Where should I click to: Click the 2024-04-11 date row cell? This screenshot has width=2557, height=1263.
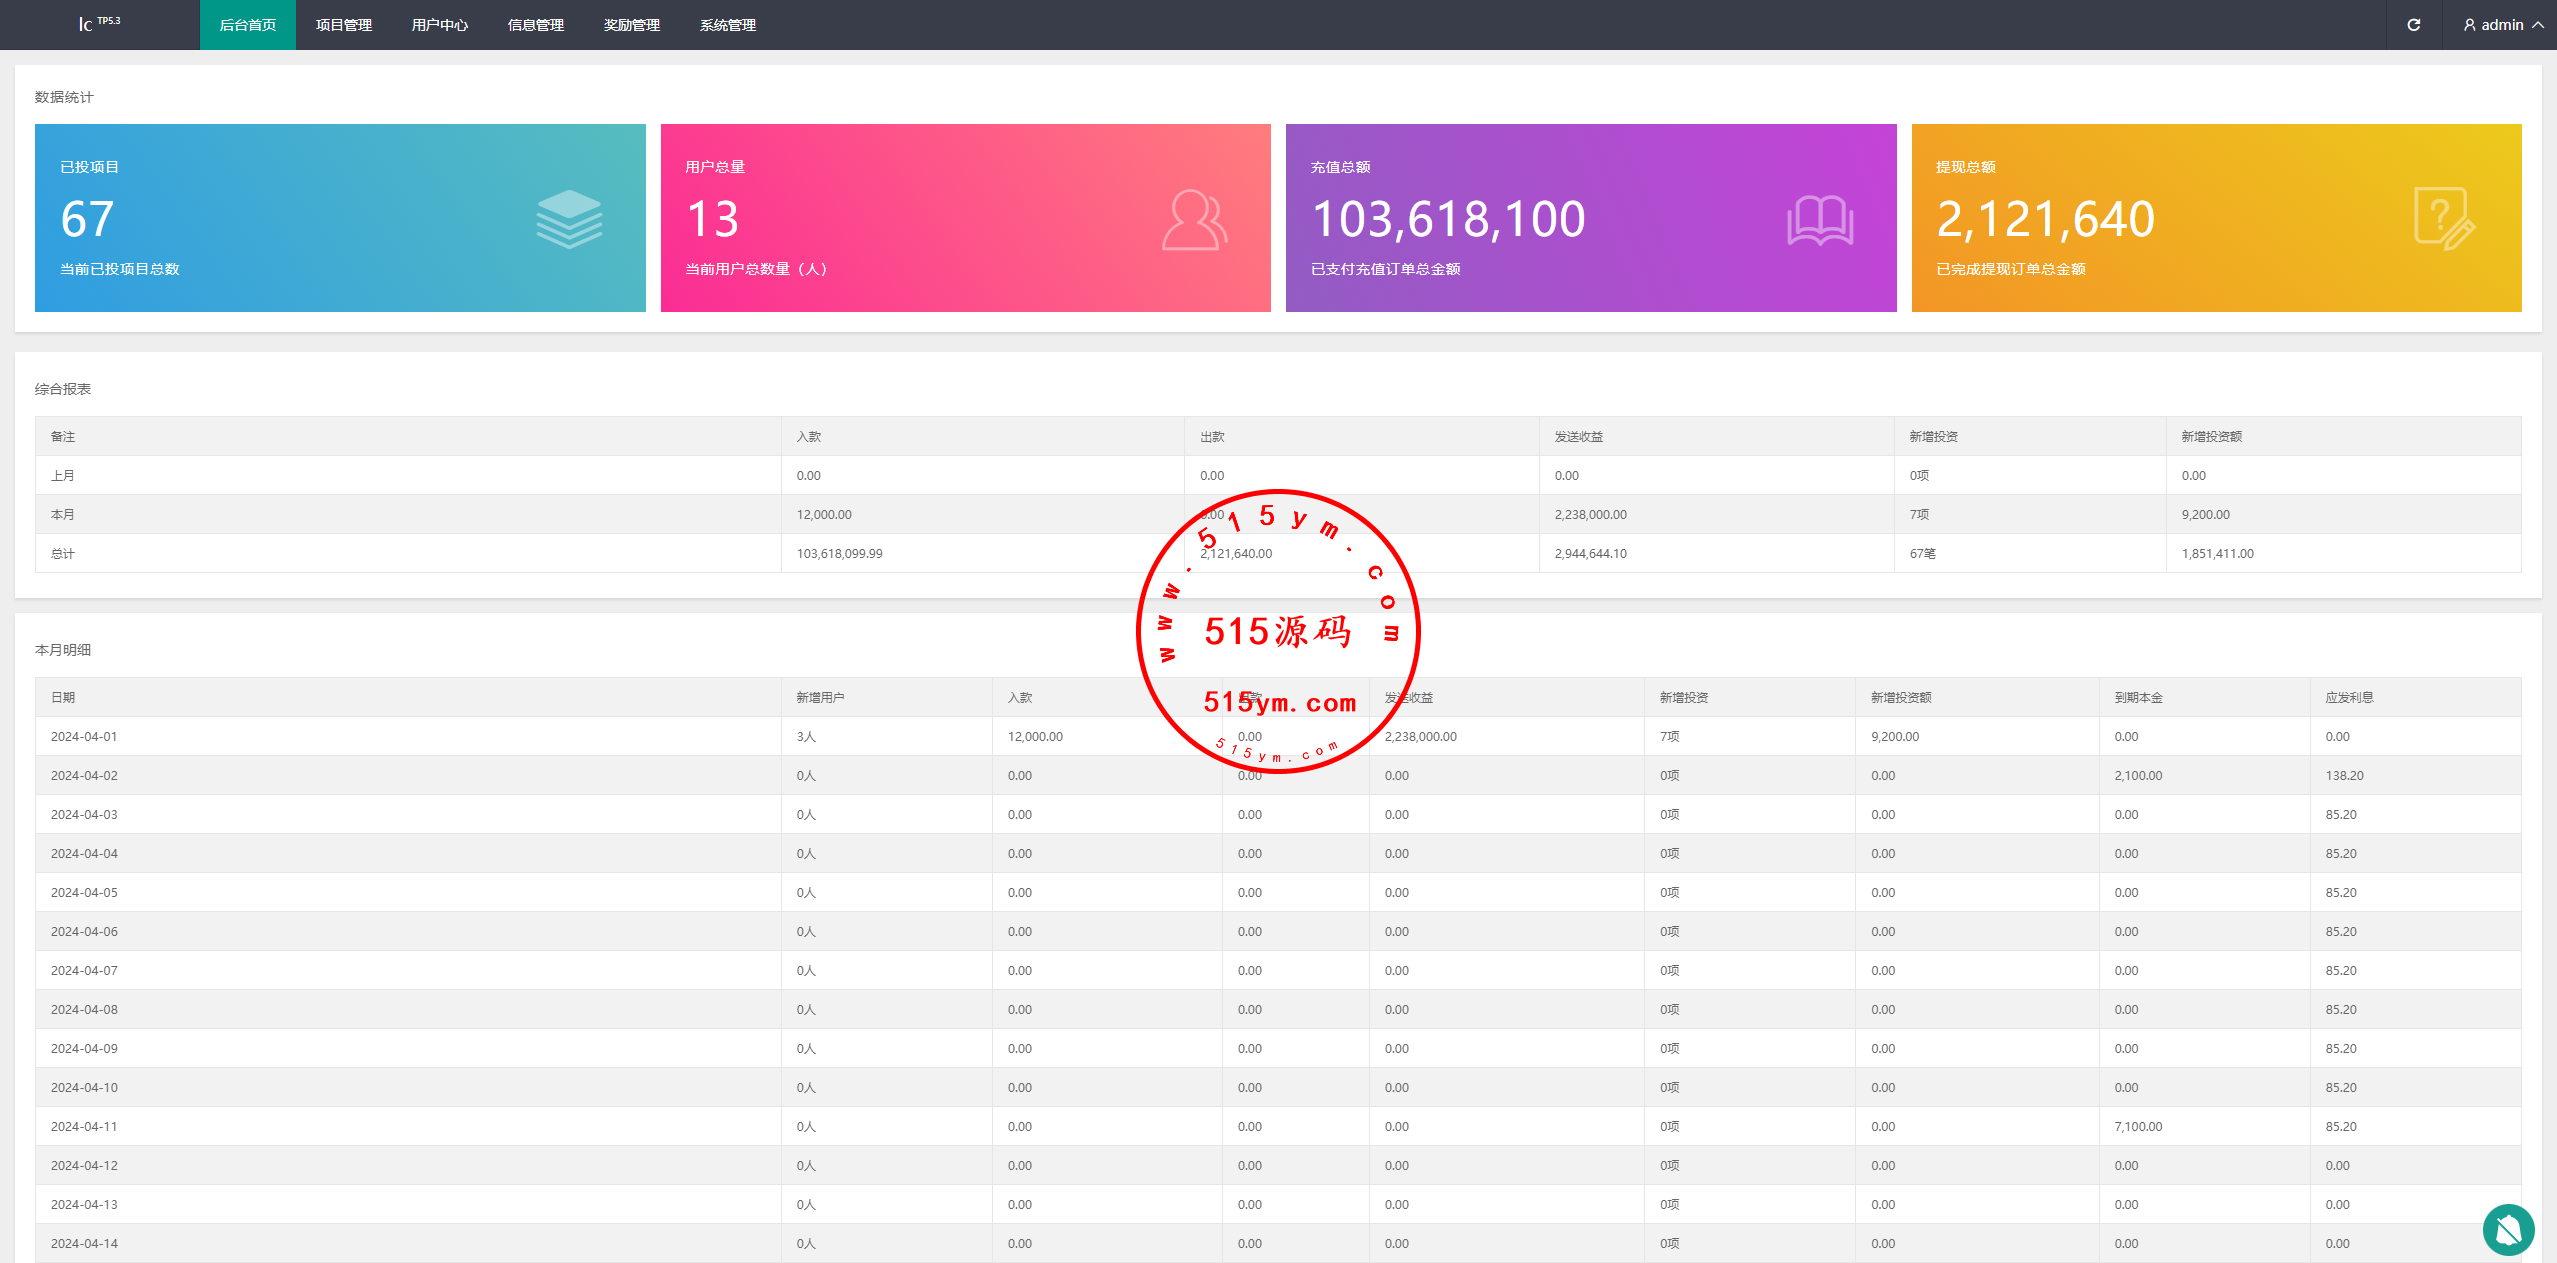coord(84,1126)
